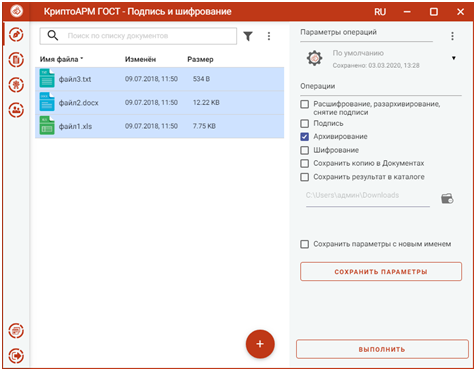Image resolution: width=476 pixels, height=371 pixels.
Task: Open the document list three-dot menu
Action: click(x=269, y=36)
